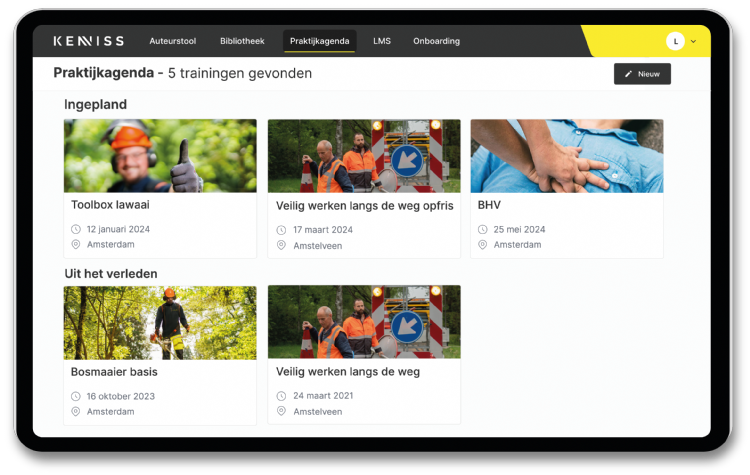Click clock icon next to 17 maart 2024

(281, 230)
